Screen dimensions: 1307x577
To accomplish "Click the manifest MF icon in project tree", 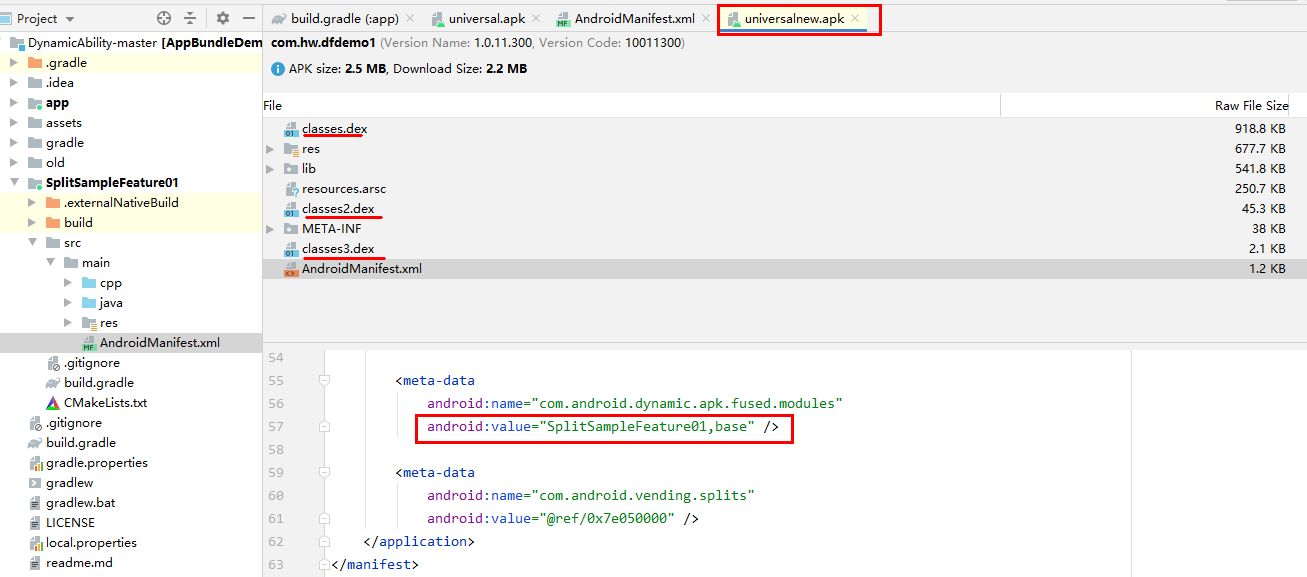I will point(89,343).
